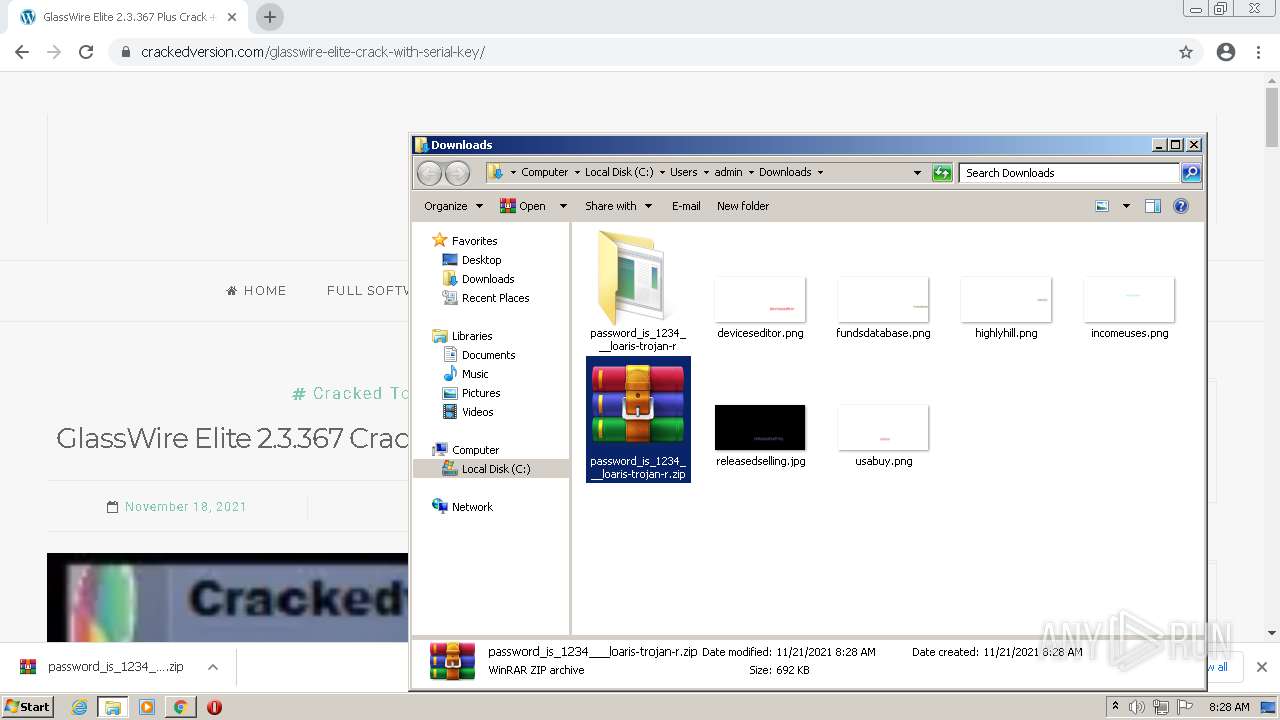
Task: Open media player from taskbar
Action: pyautogui.click(x=147, y=707)
